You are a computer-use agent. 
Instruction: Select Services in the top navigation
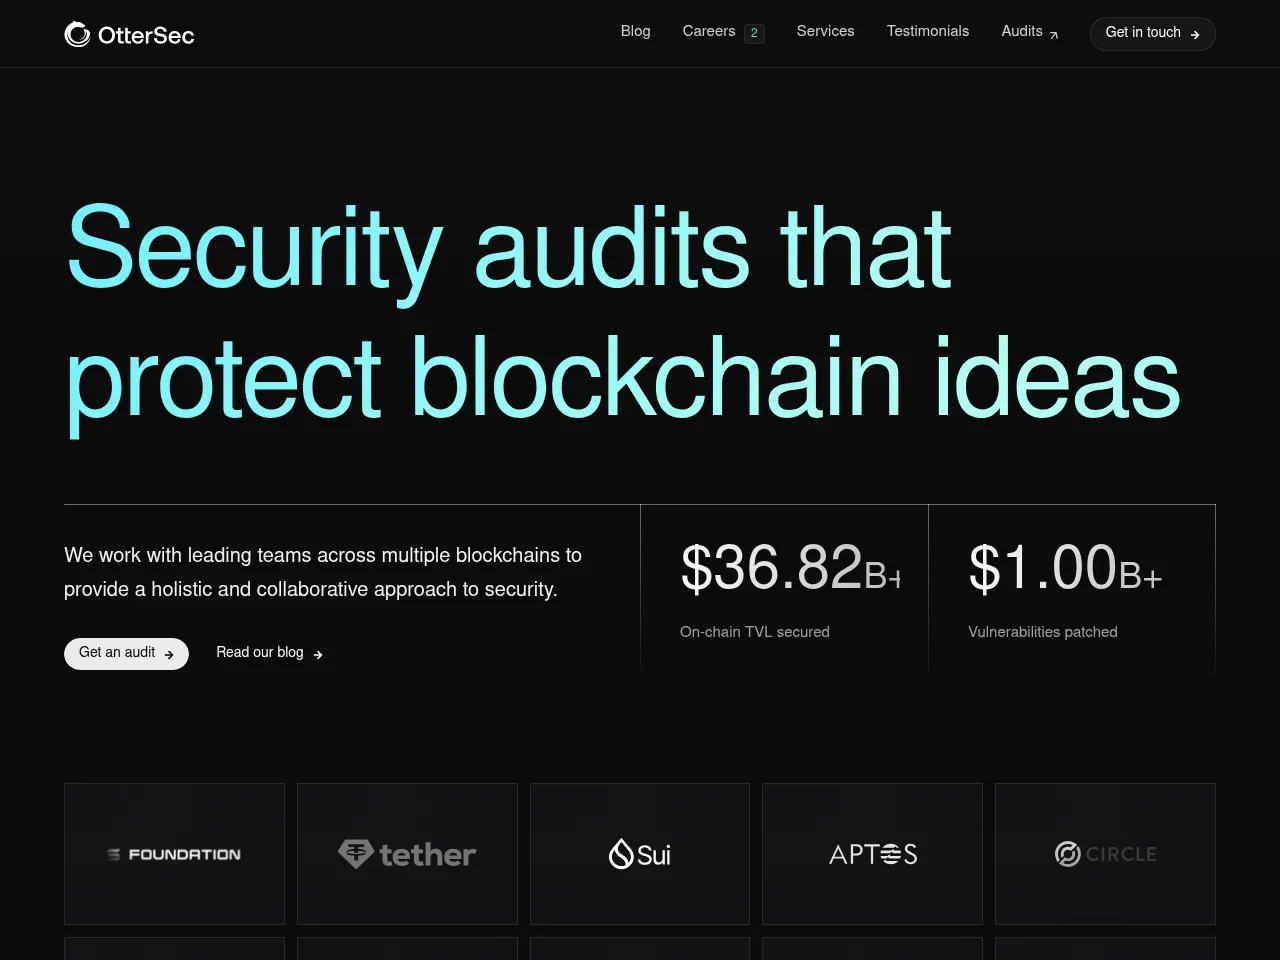point(825,32)
